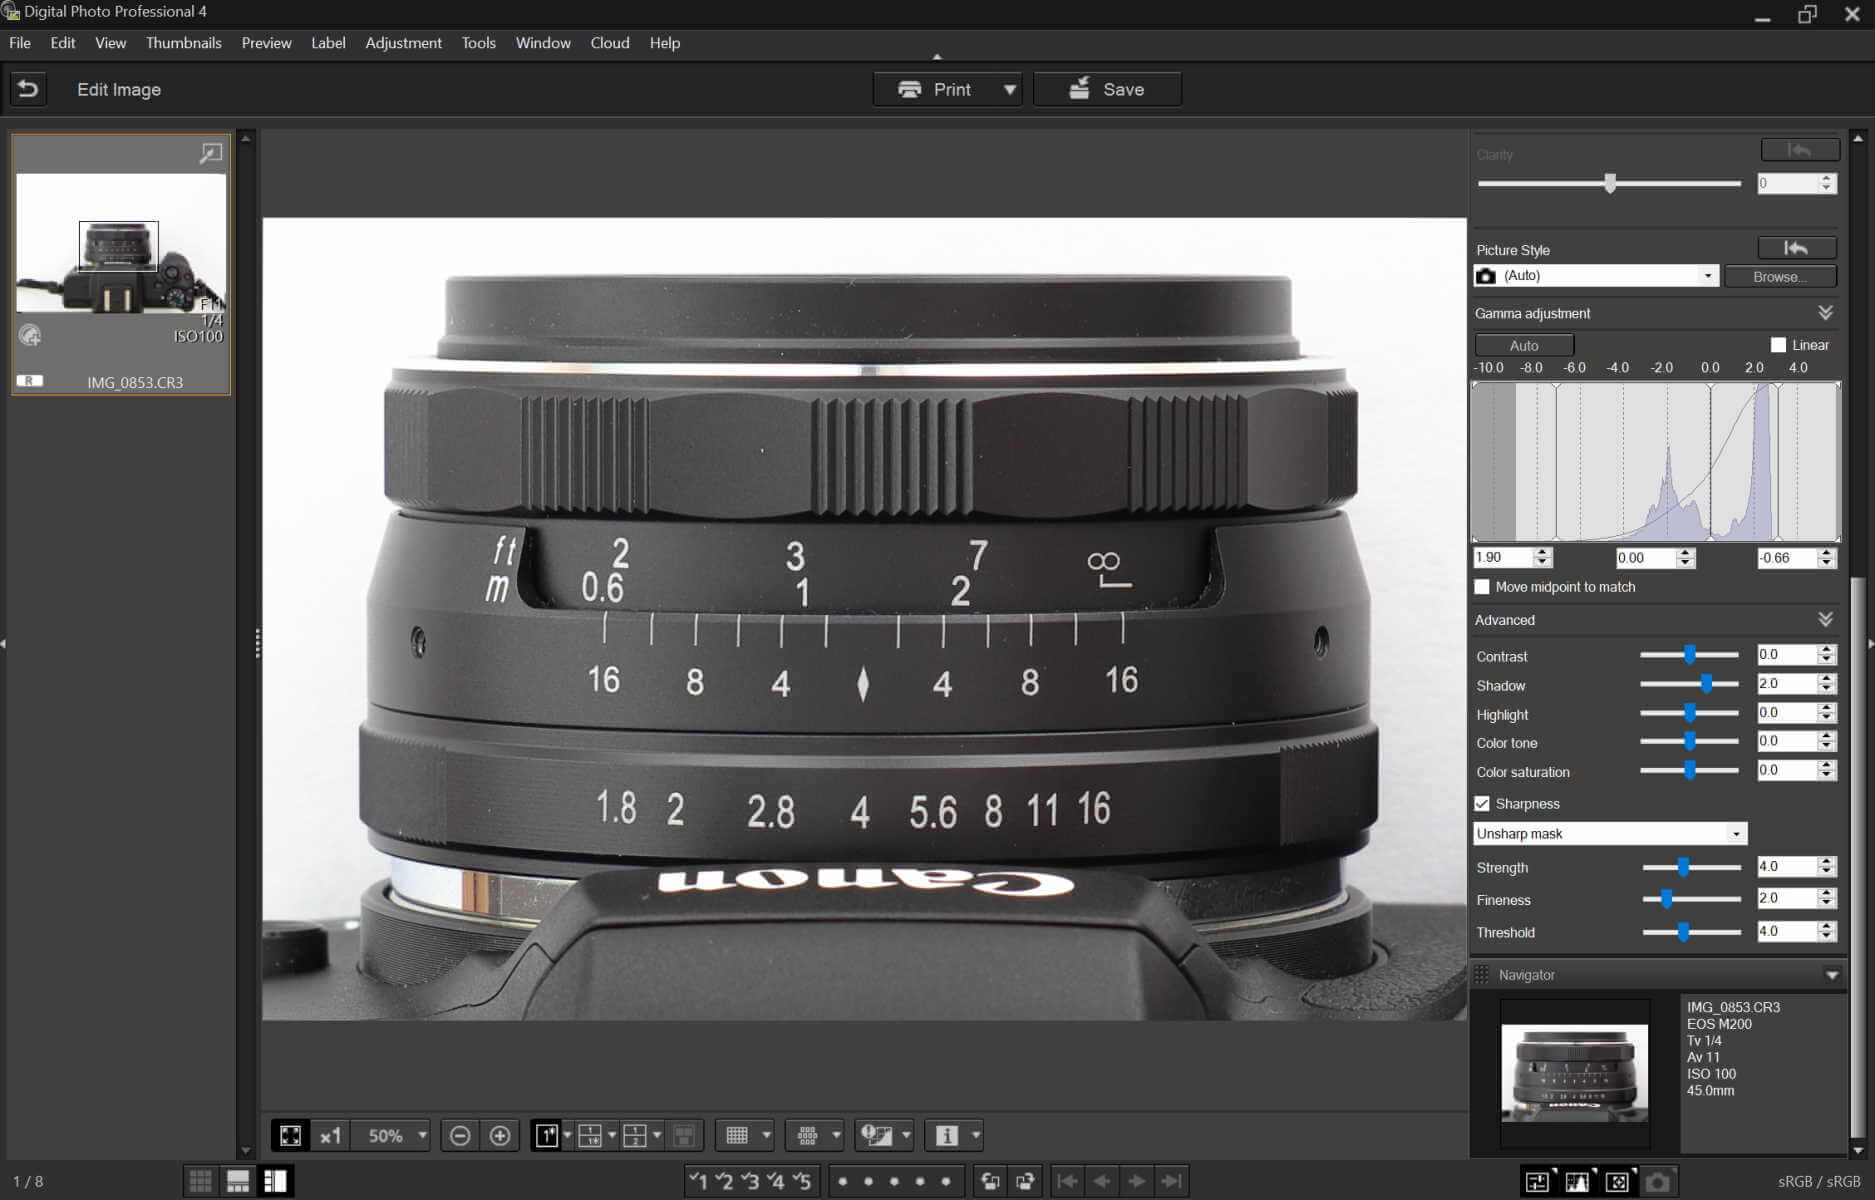Increase Fineness value stepper
Image resolution: width=1875 pixels, height=1200 pixels.
pos(1827,893)
